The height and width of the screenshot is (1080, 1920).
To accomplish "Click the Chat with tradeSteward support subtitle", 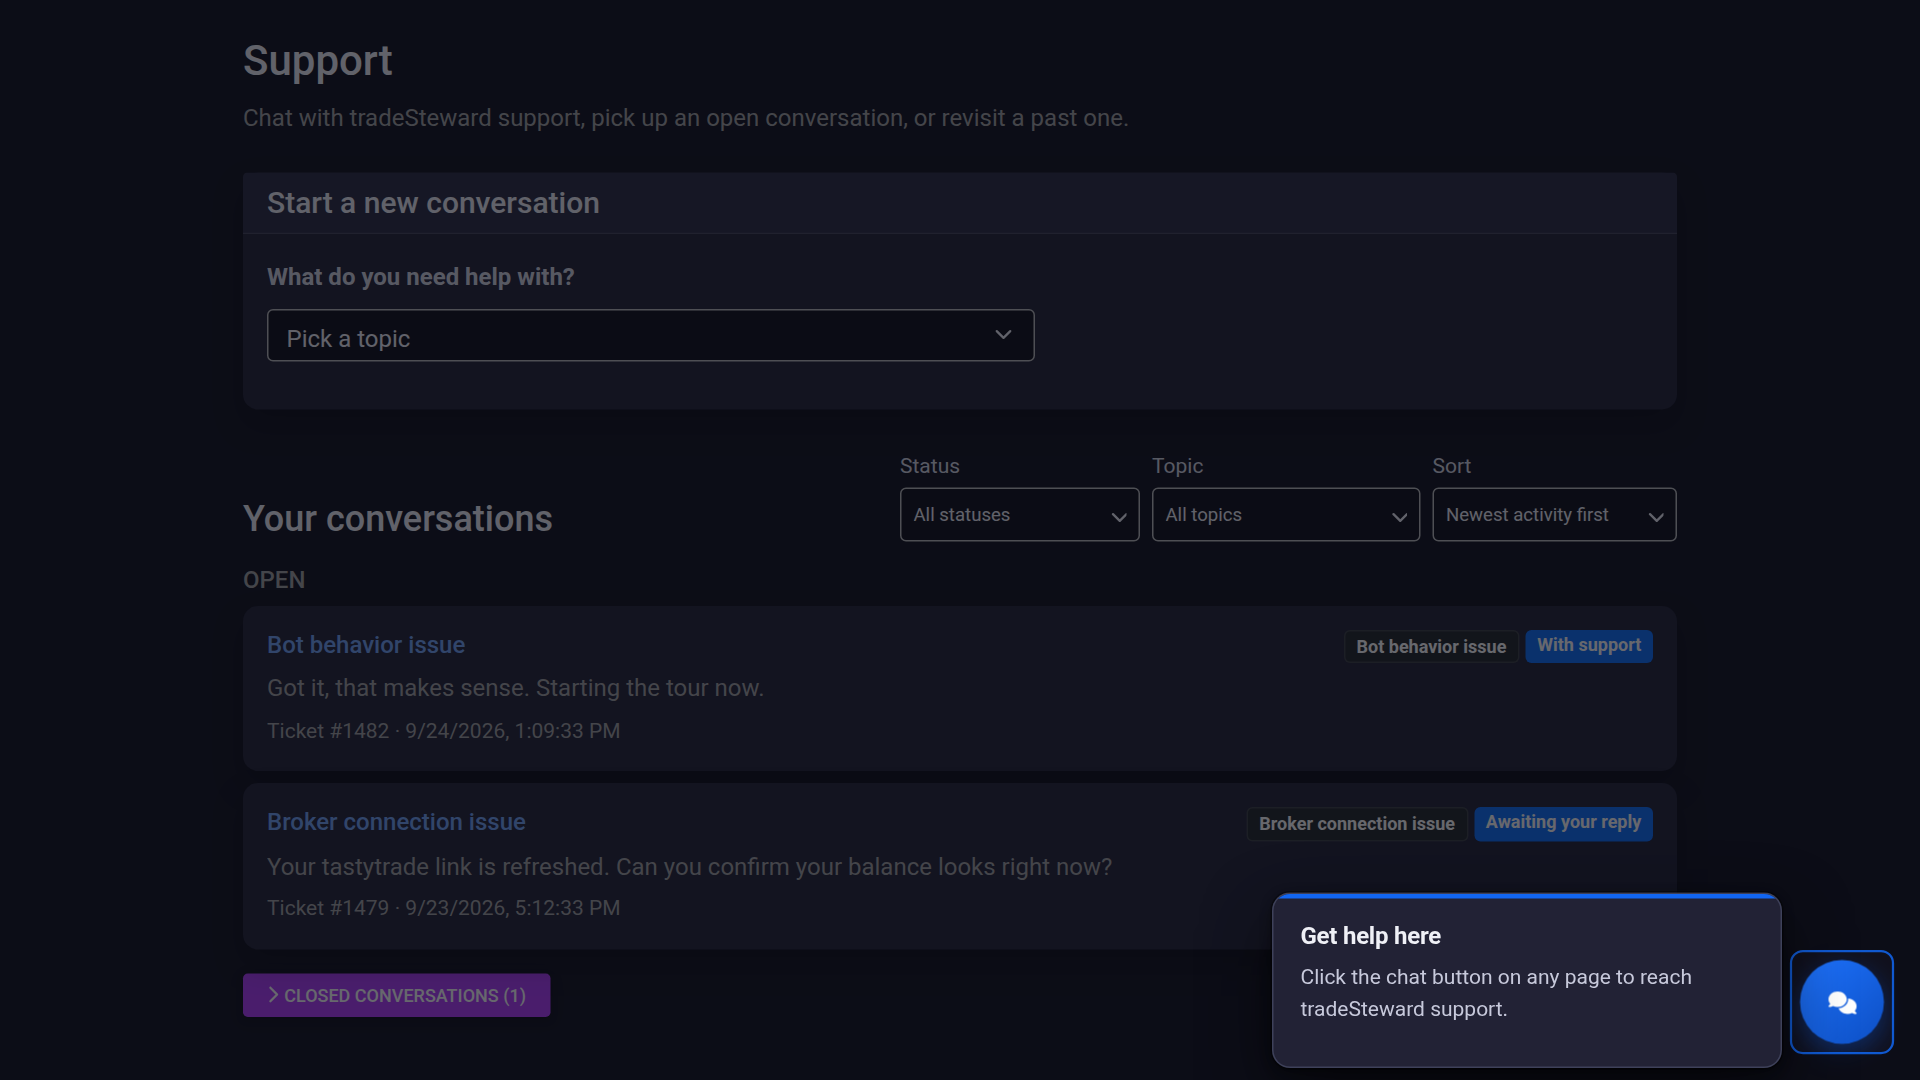I will [685, 118].
